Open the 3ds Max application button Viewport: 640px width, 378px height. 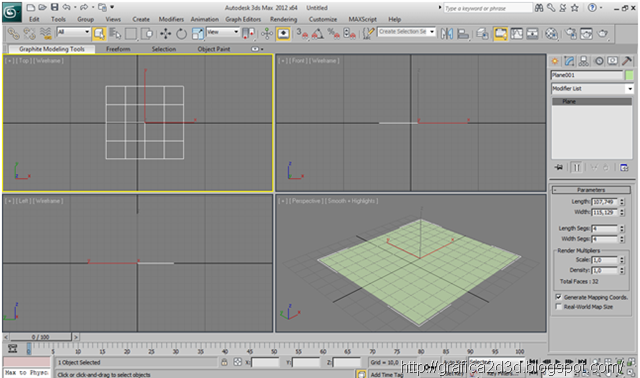(x=12, y=12)
